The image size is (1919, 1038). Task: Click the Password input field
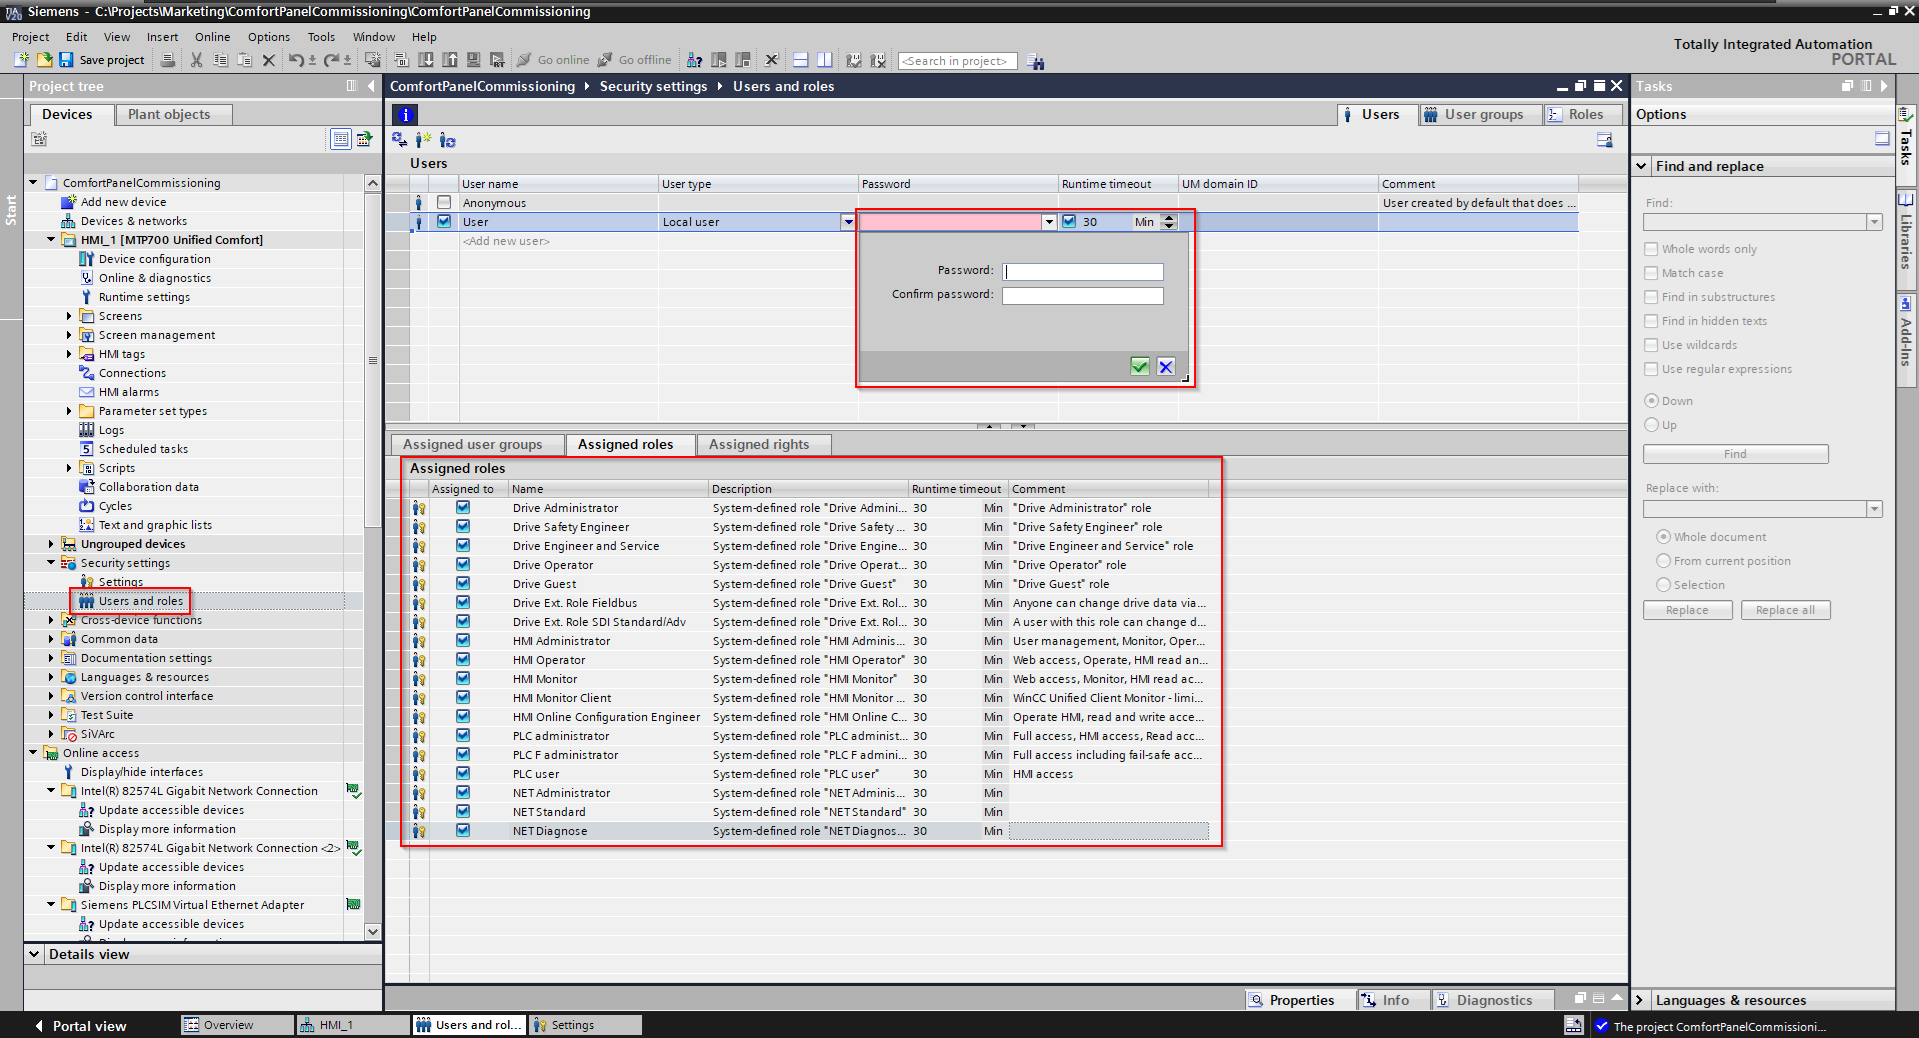1083,271
